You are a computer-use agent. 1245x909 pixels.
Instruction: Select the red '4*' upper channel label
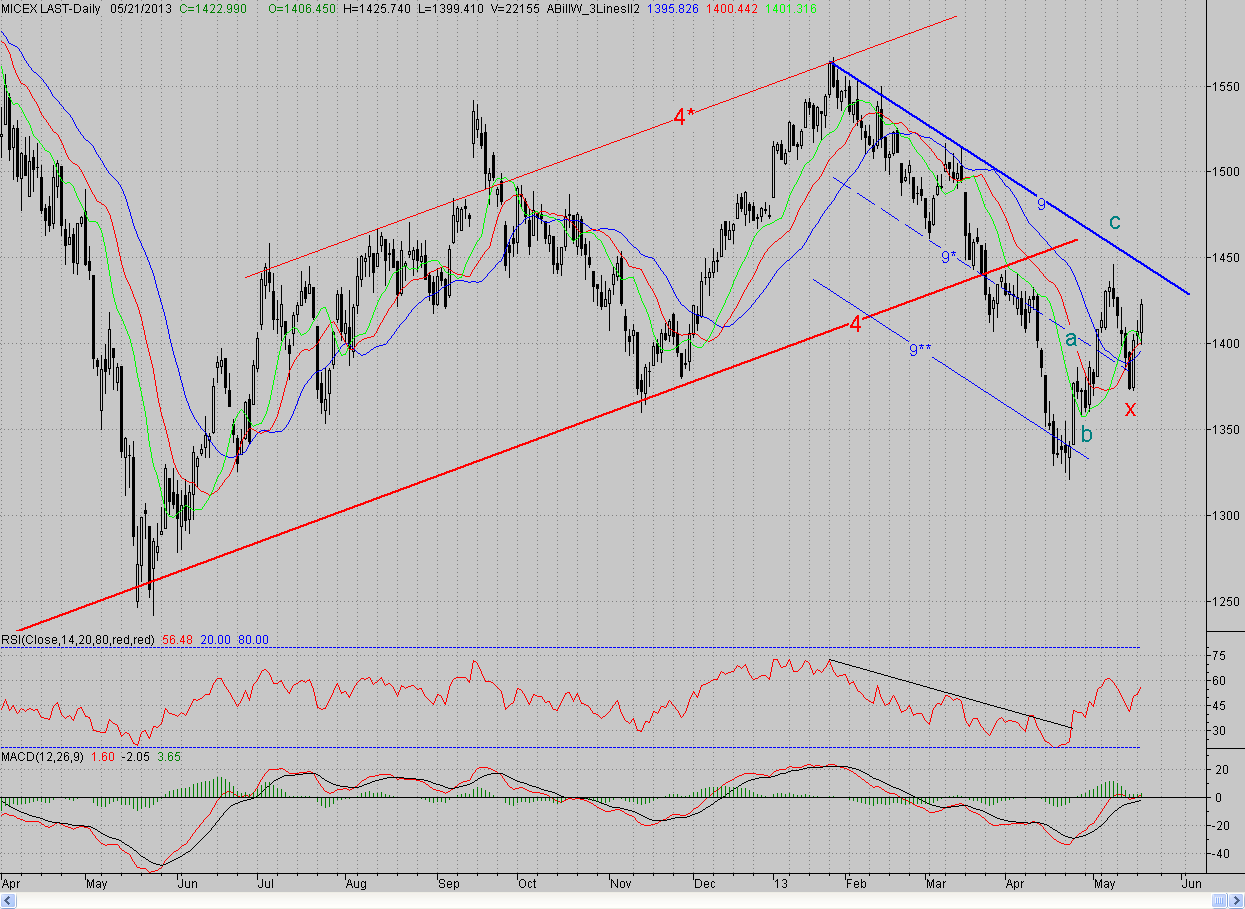click(683, 117)
